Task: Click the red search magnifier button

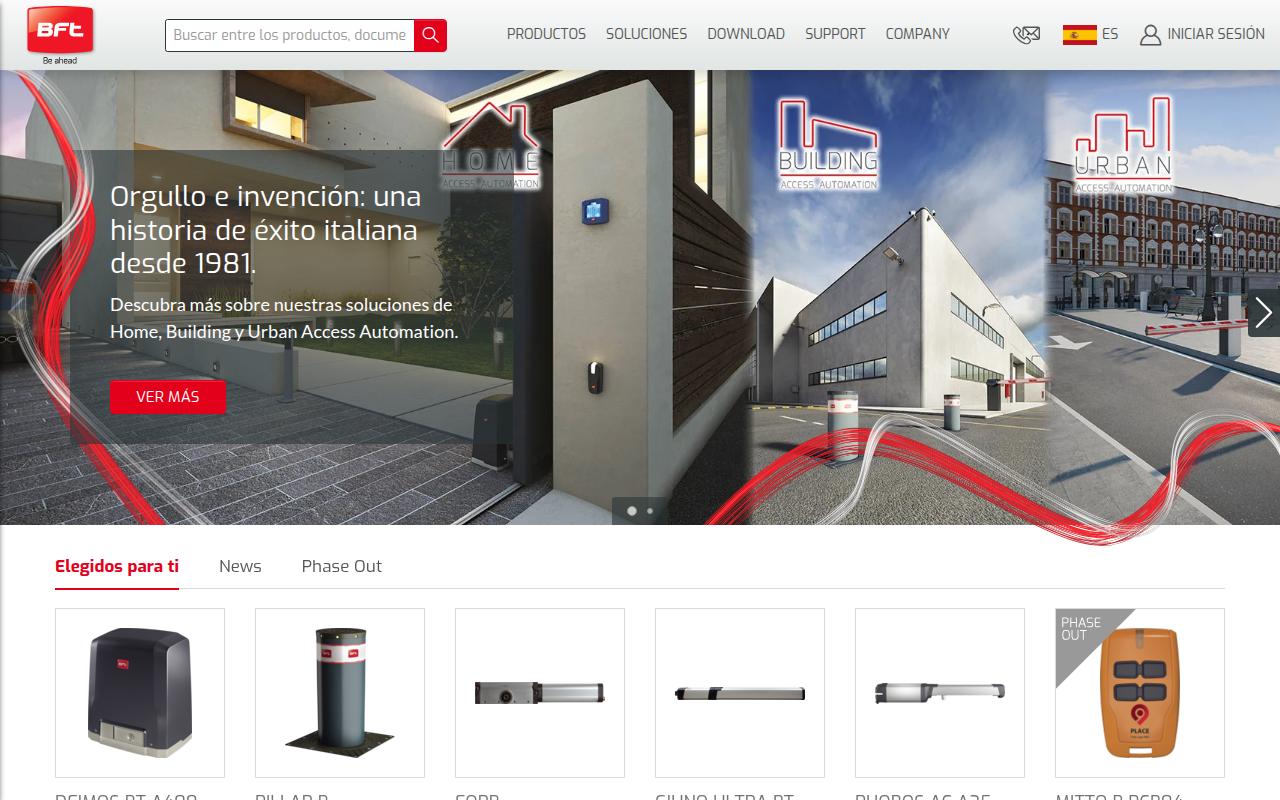Action: coord(430,35)
